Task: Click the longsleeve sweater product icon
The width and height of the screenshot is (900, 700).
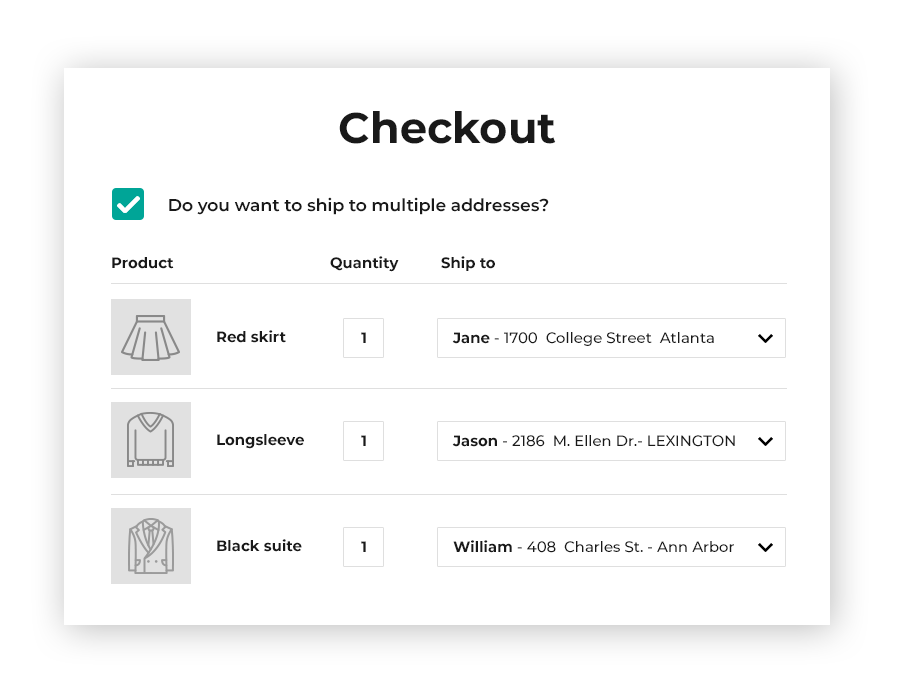Action: click(x=151, y=440)
